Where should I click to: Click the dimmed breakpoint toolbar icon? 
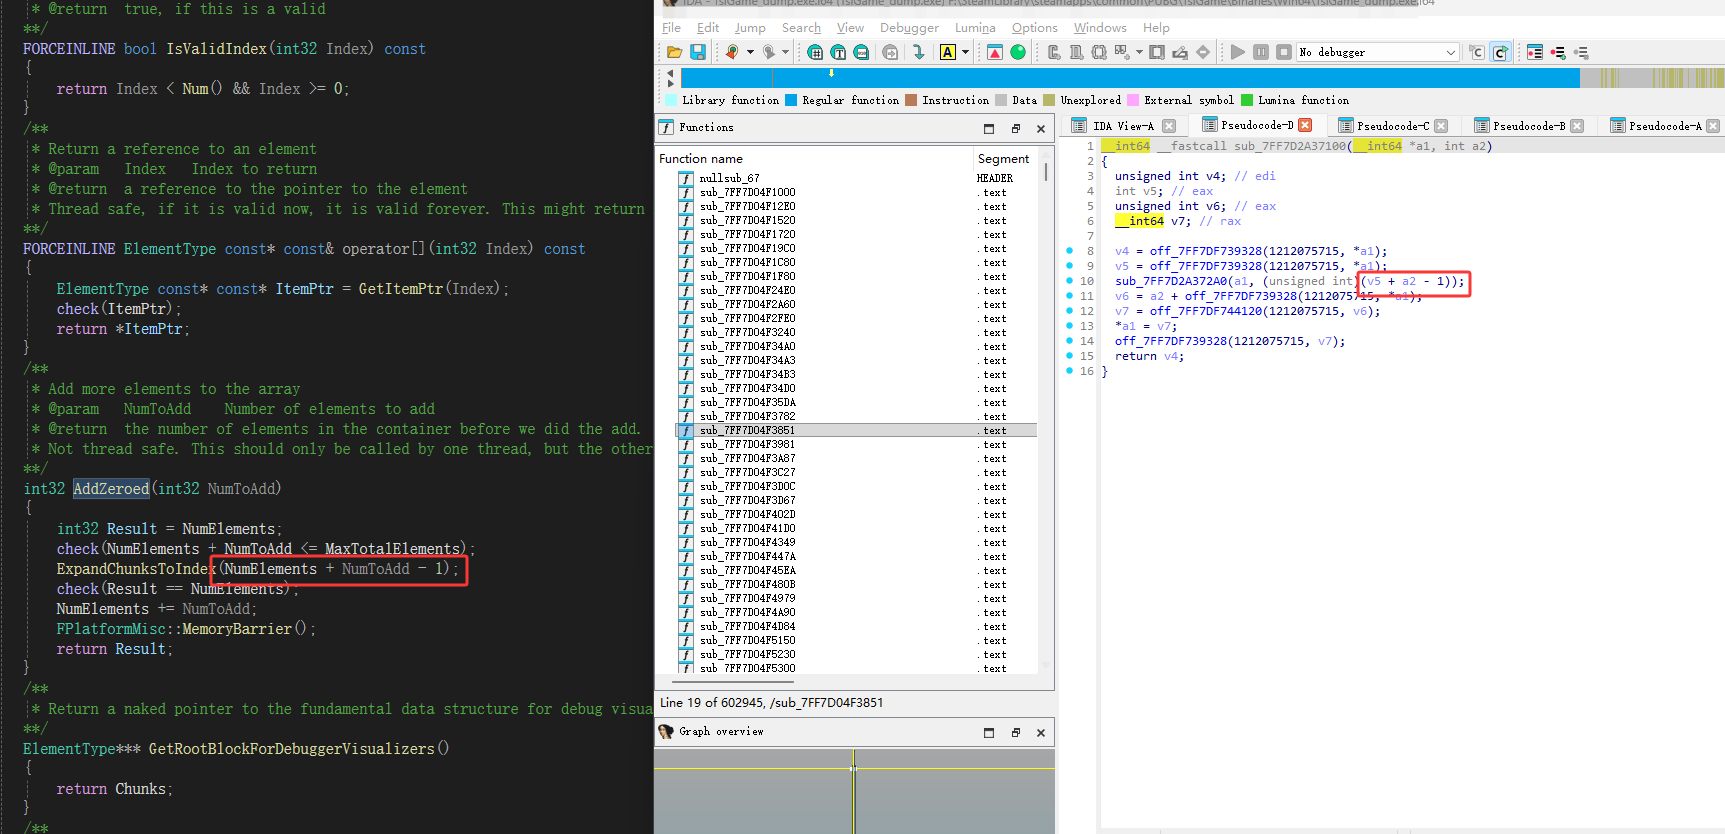point(1581,52)
